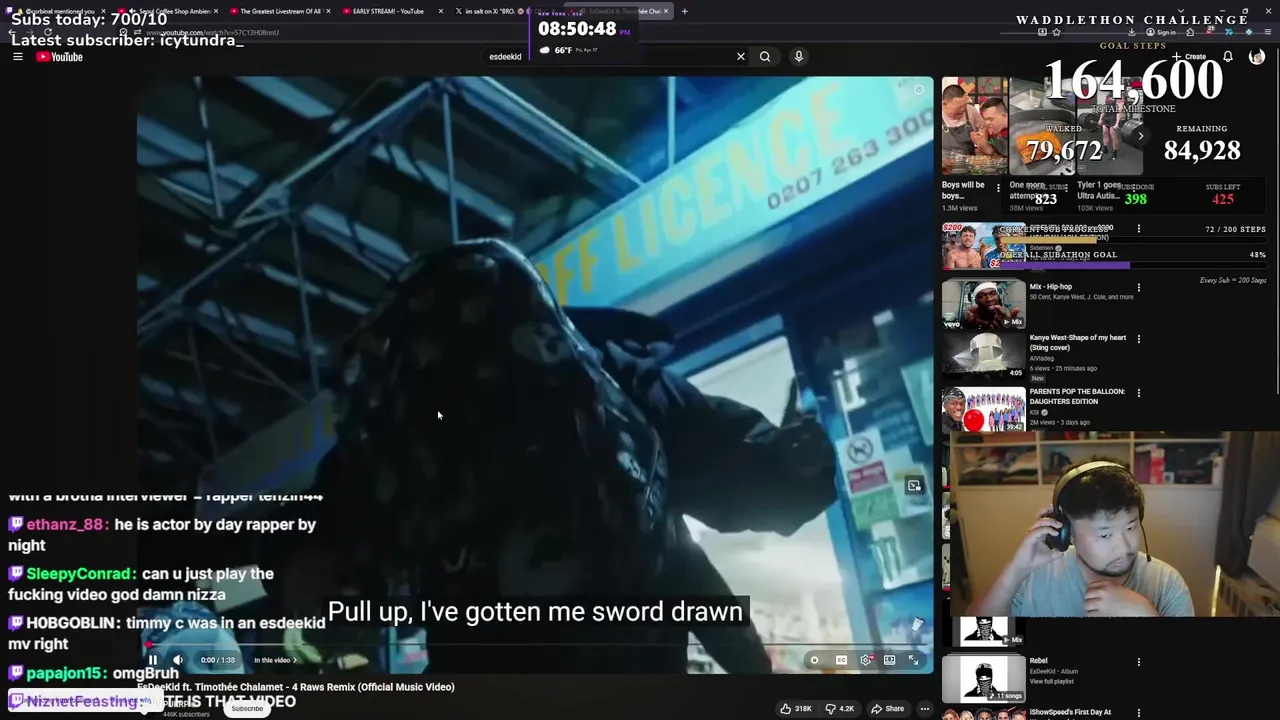Open the browser application menu button

click(x=1268, y=32)
